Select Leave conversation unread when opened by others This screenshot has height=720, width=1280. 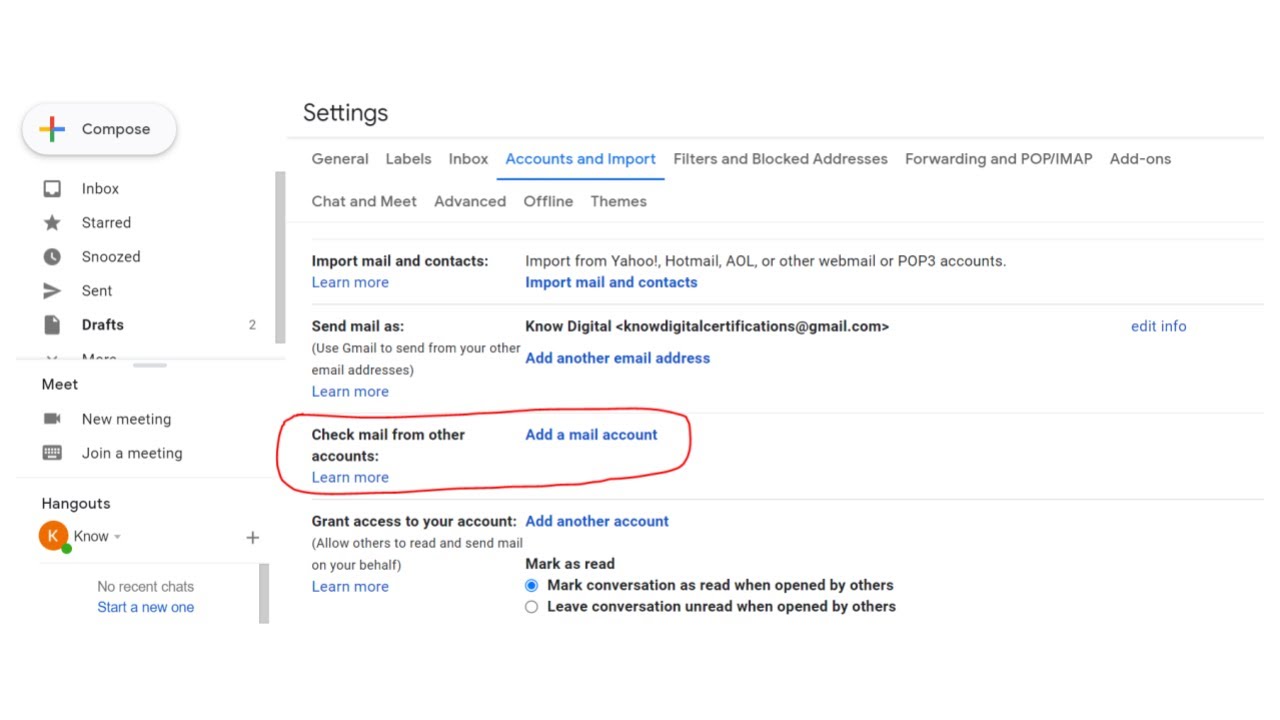click(x=531, y=607)
